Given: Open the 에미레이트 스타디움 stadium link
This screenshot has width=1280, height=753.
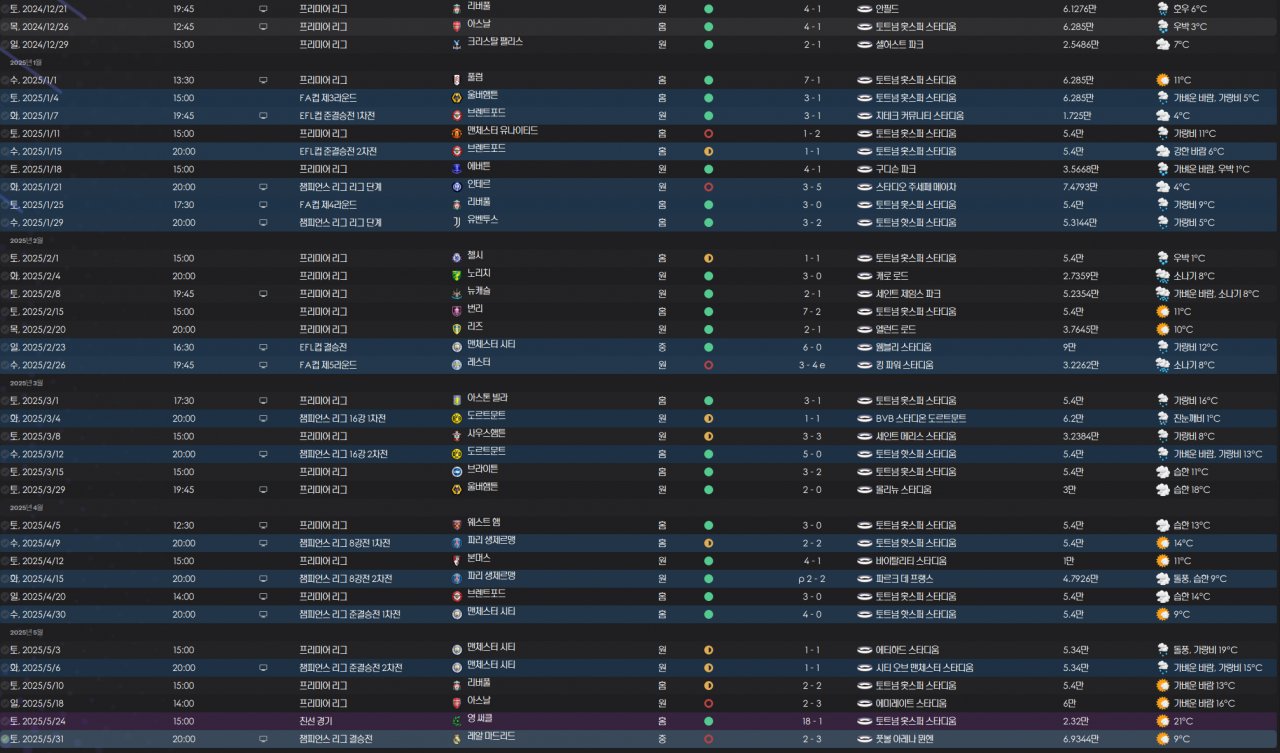Looking at the screenshot, I should [910, 703].
